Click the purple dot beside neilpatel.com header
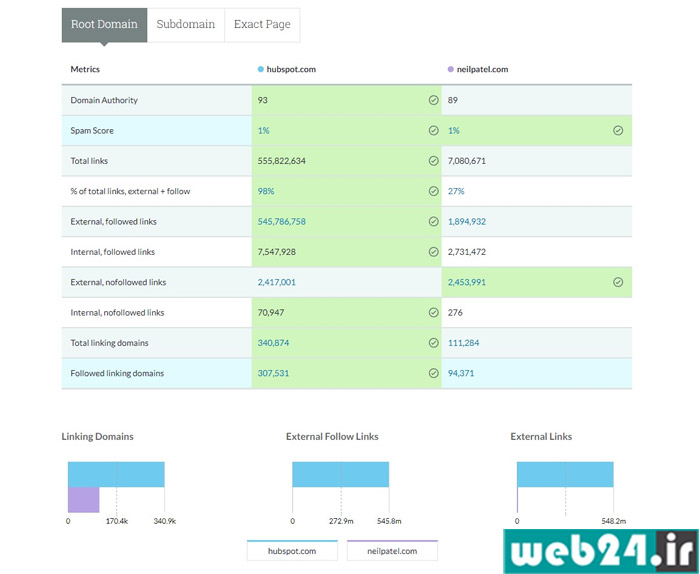The image size is (700, 574). [x=450, y=69]
